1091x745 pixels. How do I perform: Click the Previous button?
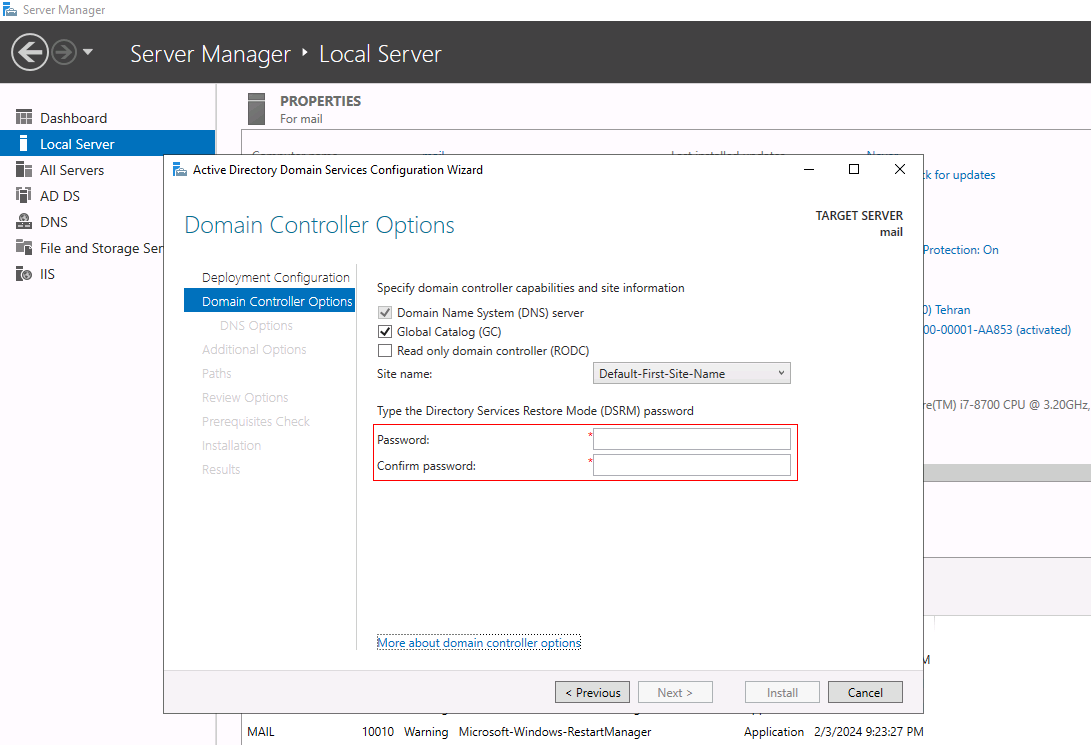592,692
